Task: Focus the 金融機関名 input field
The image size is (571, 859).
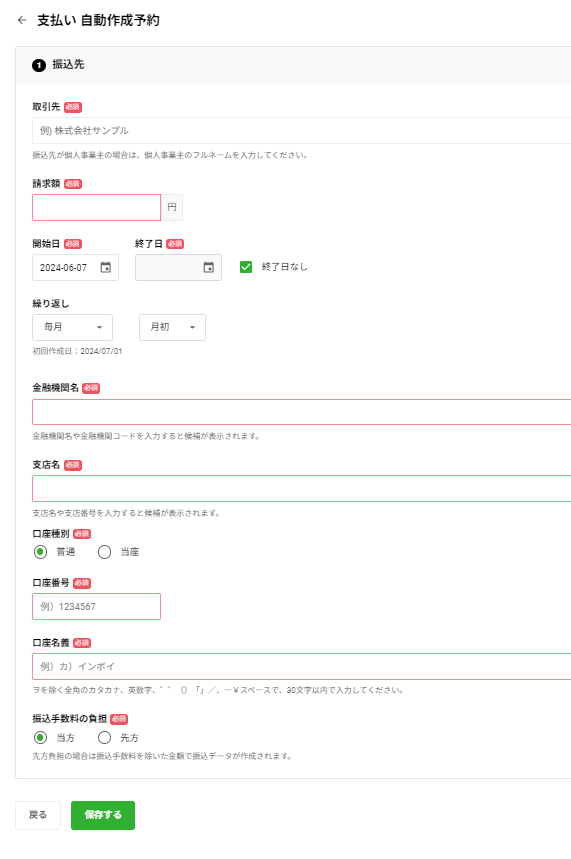Action: 301,412
